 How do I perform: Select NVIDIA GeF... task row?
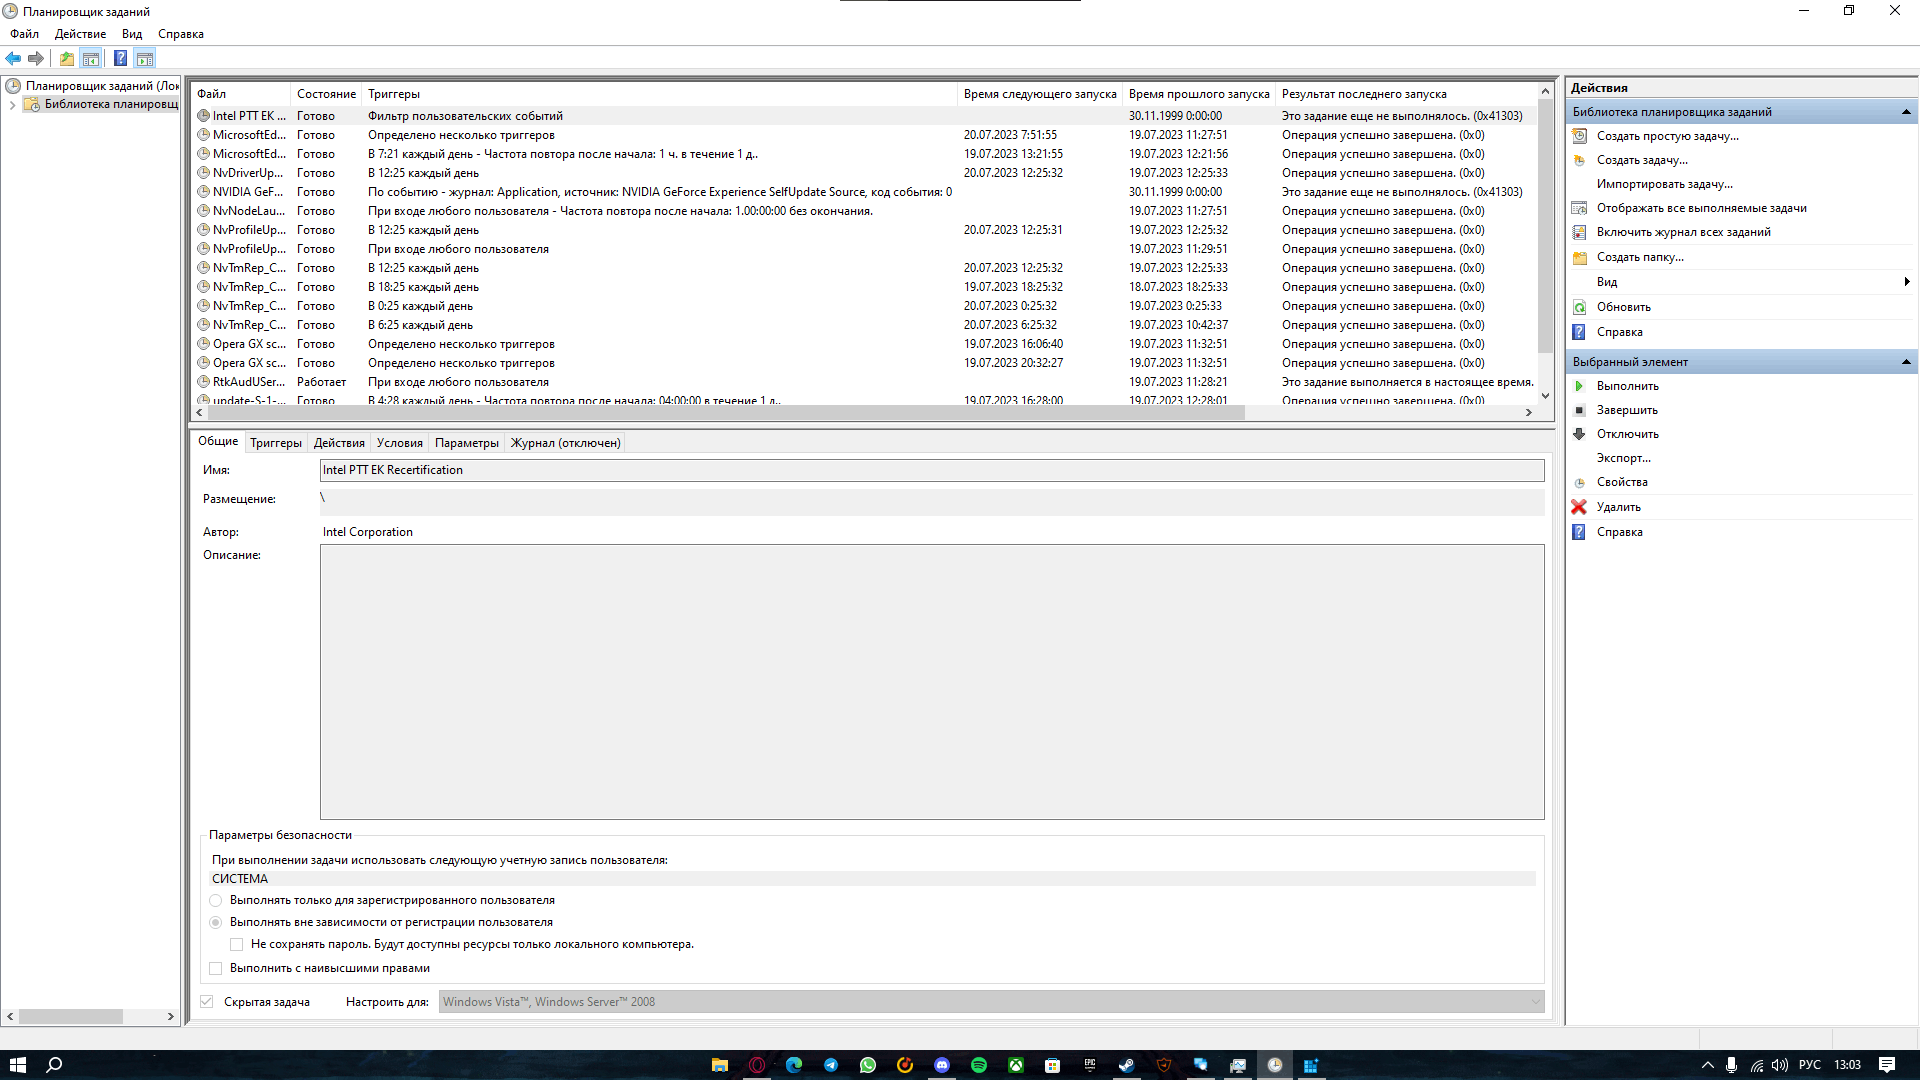pyautogui.click(x=865, y=192)
